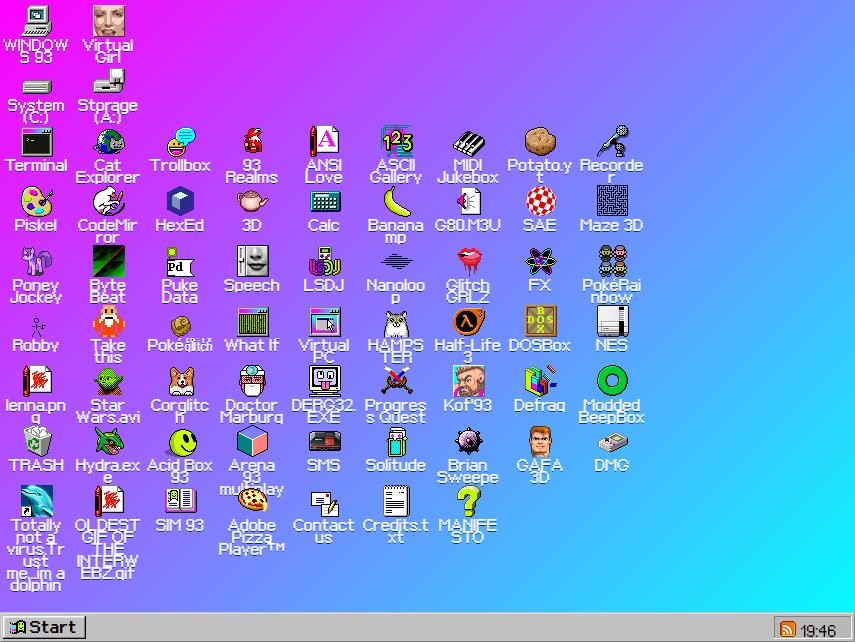The width and height of the screenshot is (855, 642).
Task: Open Adobe Pizza Player
Action: point(251,499)
